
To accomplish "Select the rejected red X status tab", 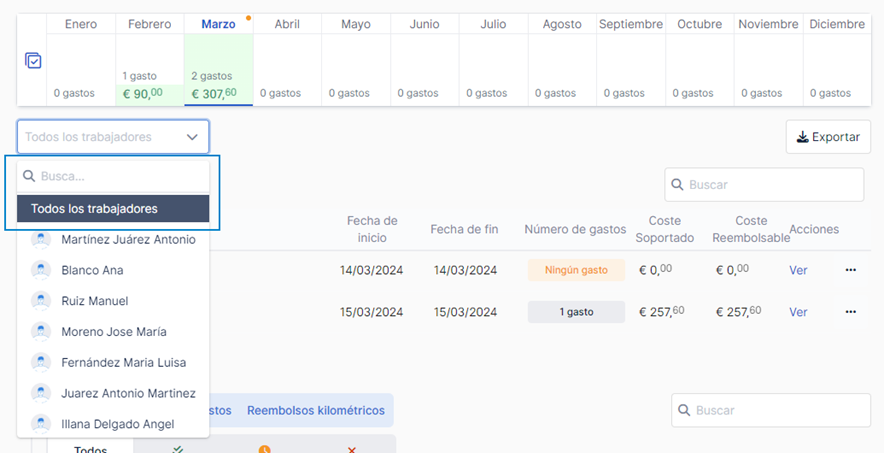I will tap(352, 449).
